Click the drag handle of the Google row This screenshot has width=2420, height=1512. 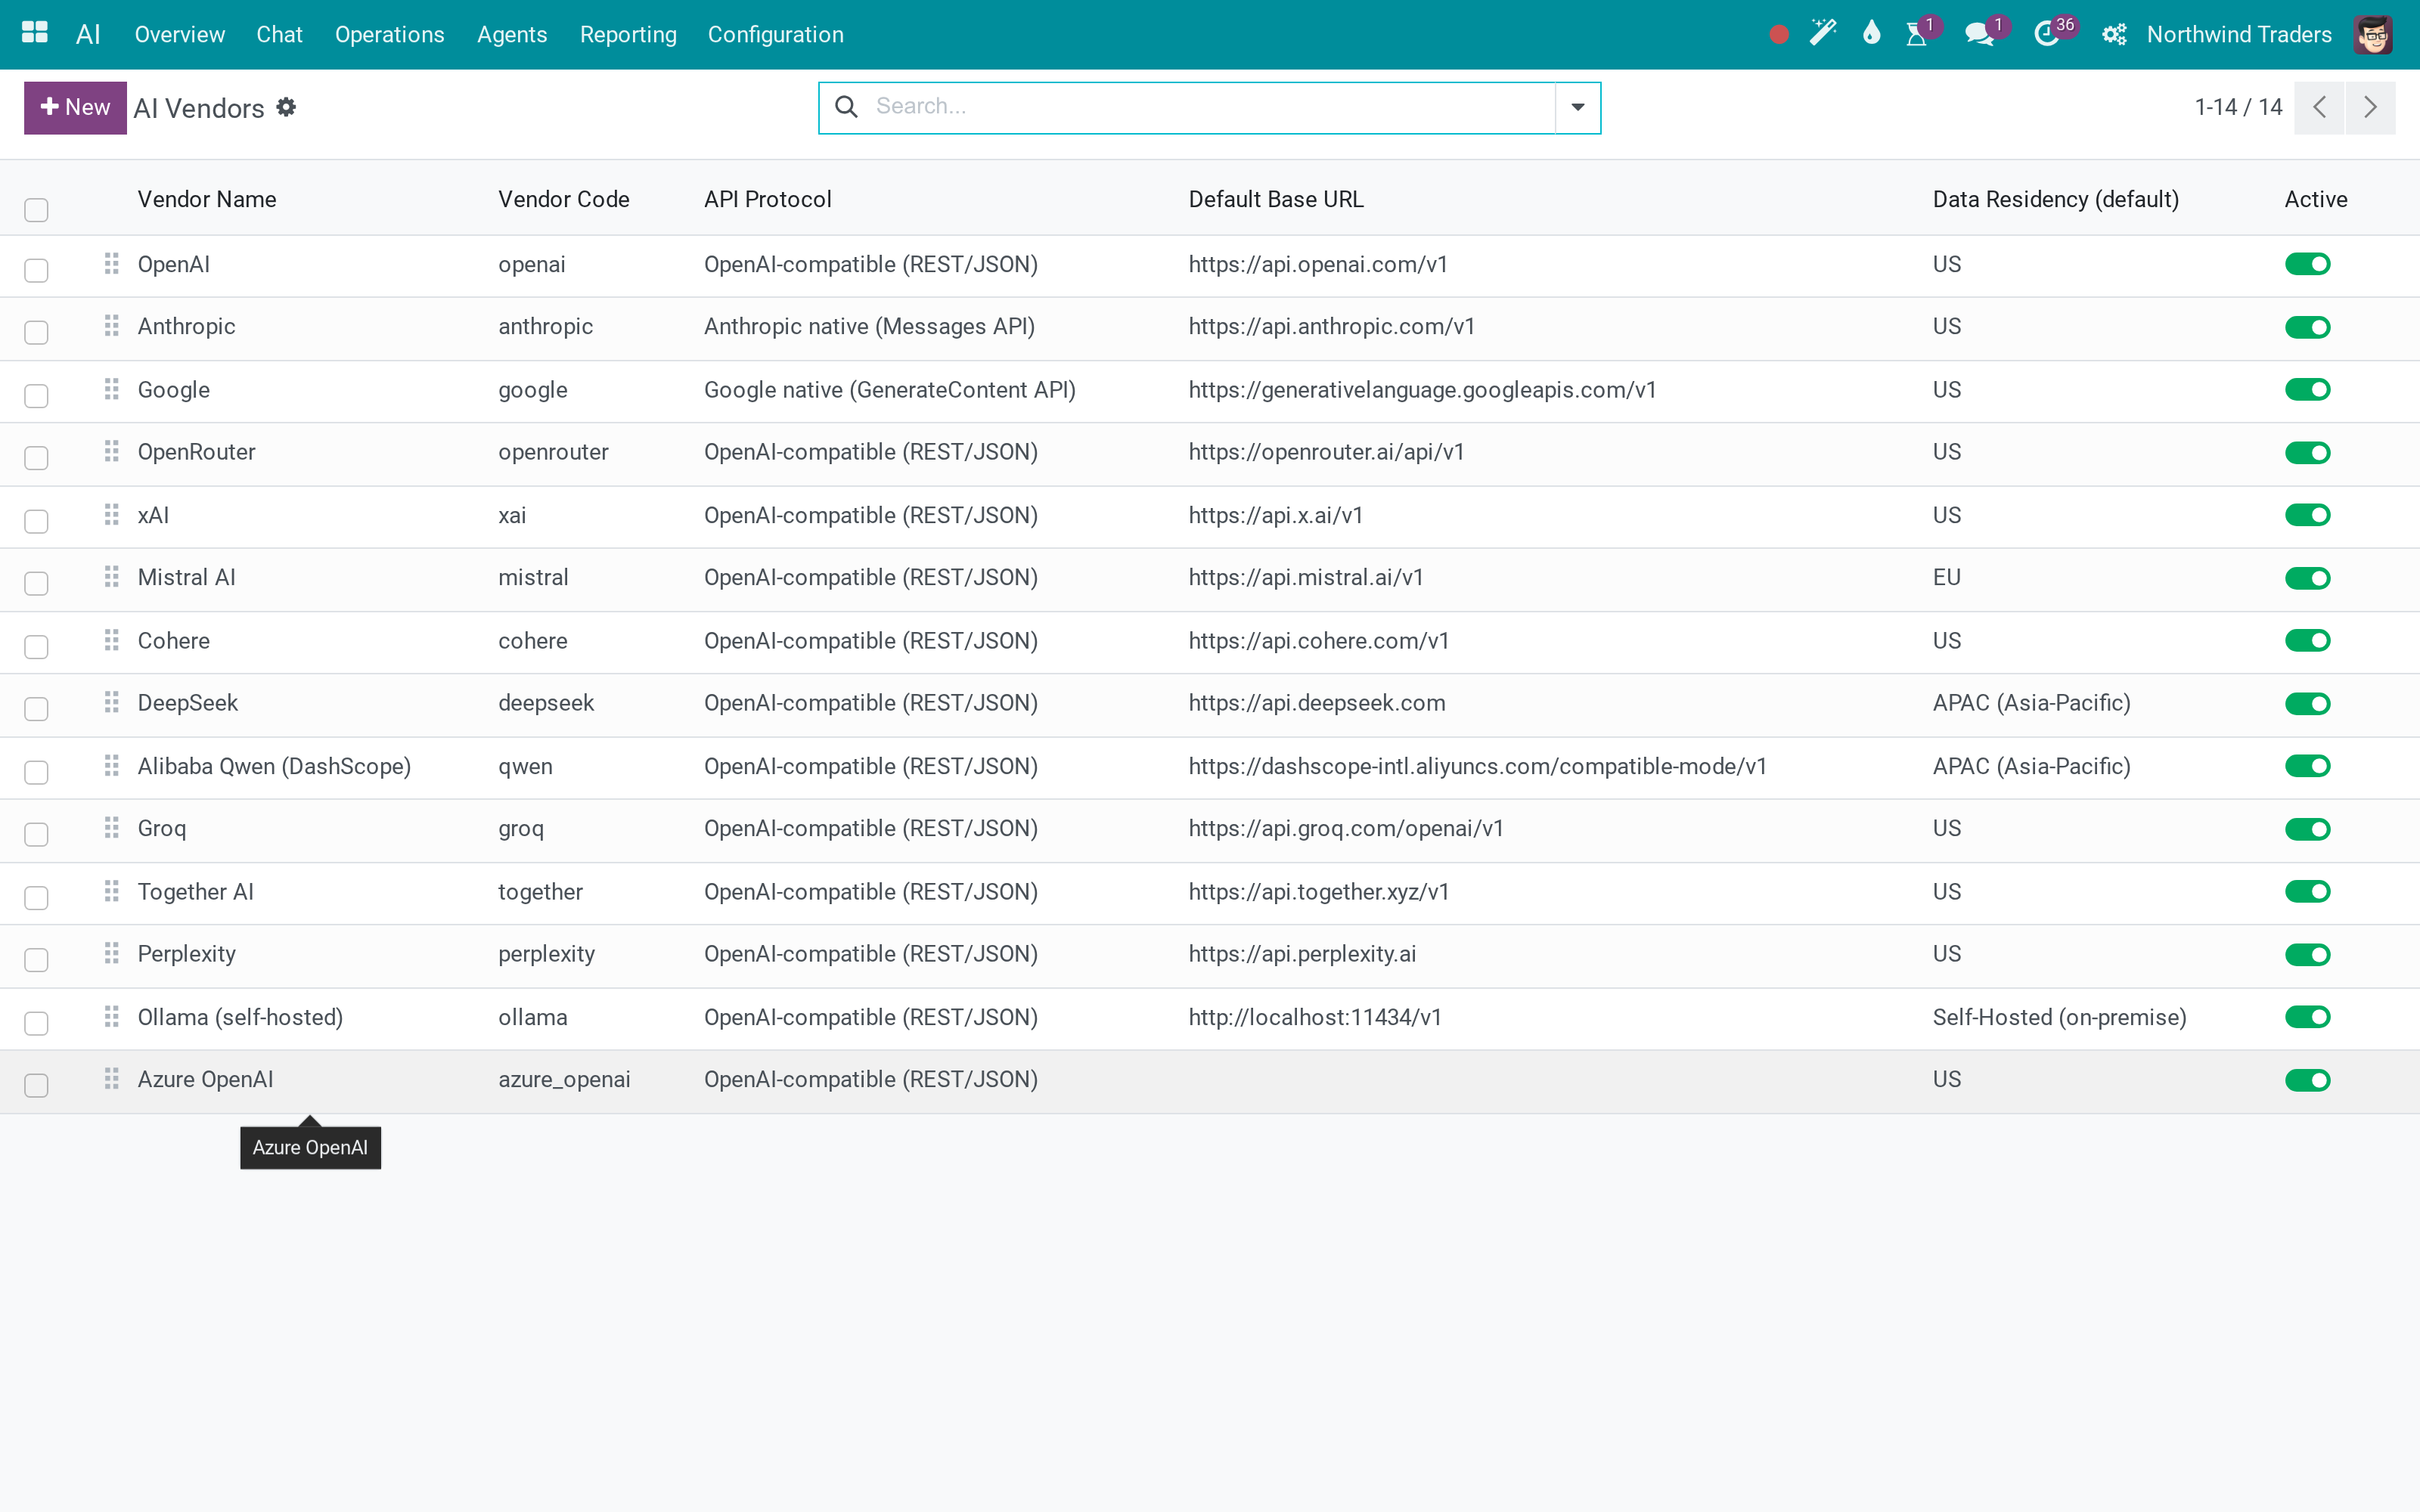point(111,389)
